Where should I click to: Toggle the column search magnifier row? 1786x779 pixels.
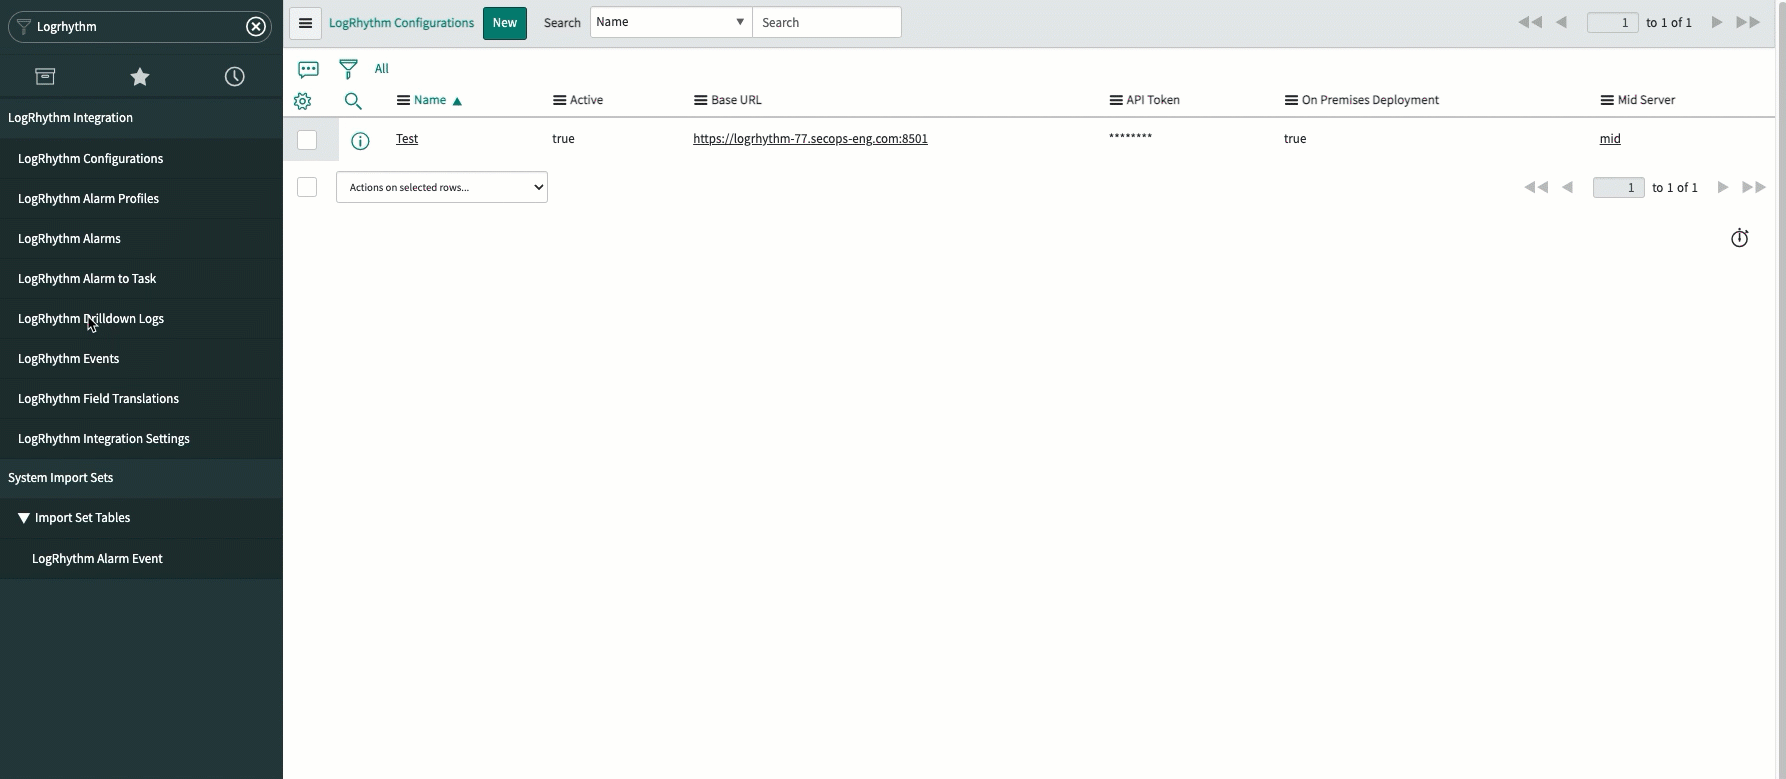click(353, 101)
